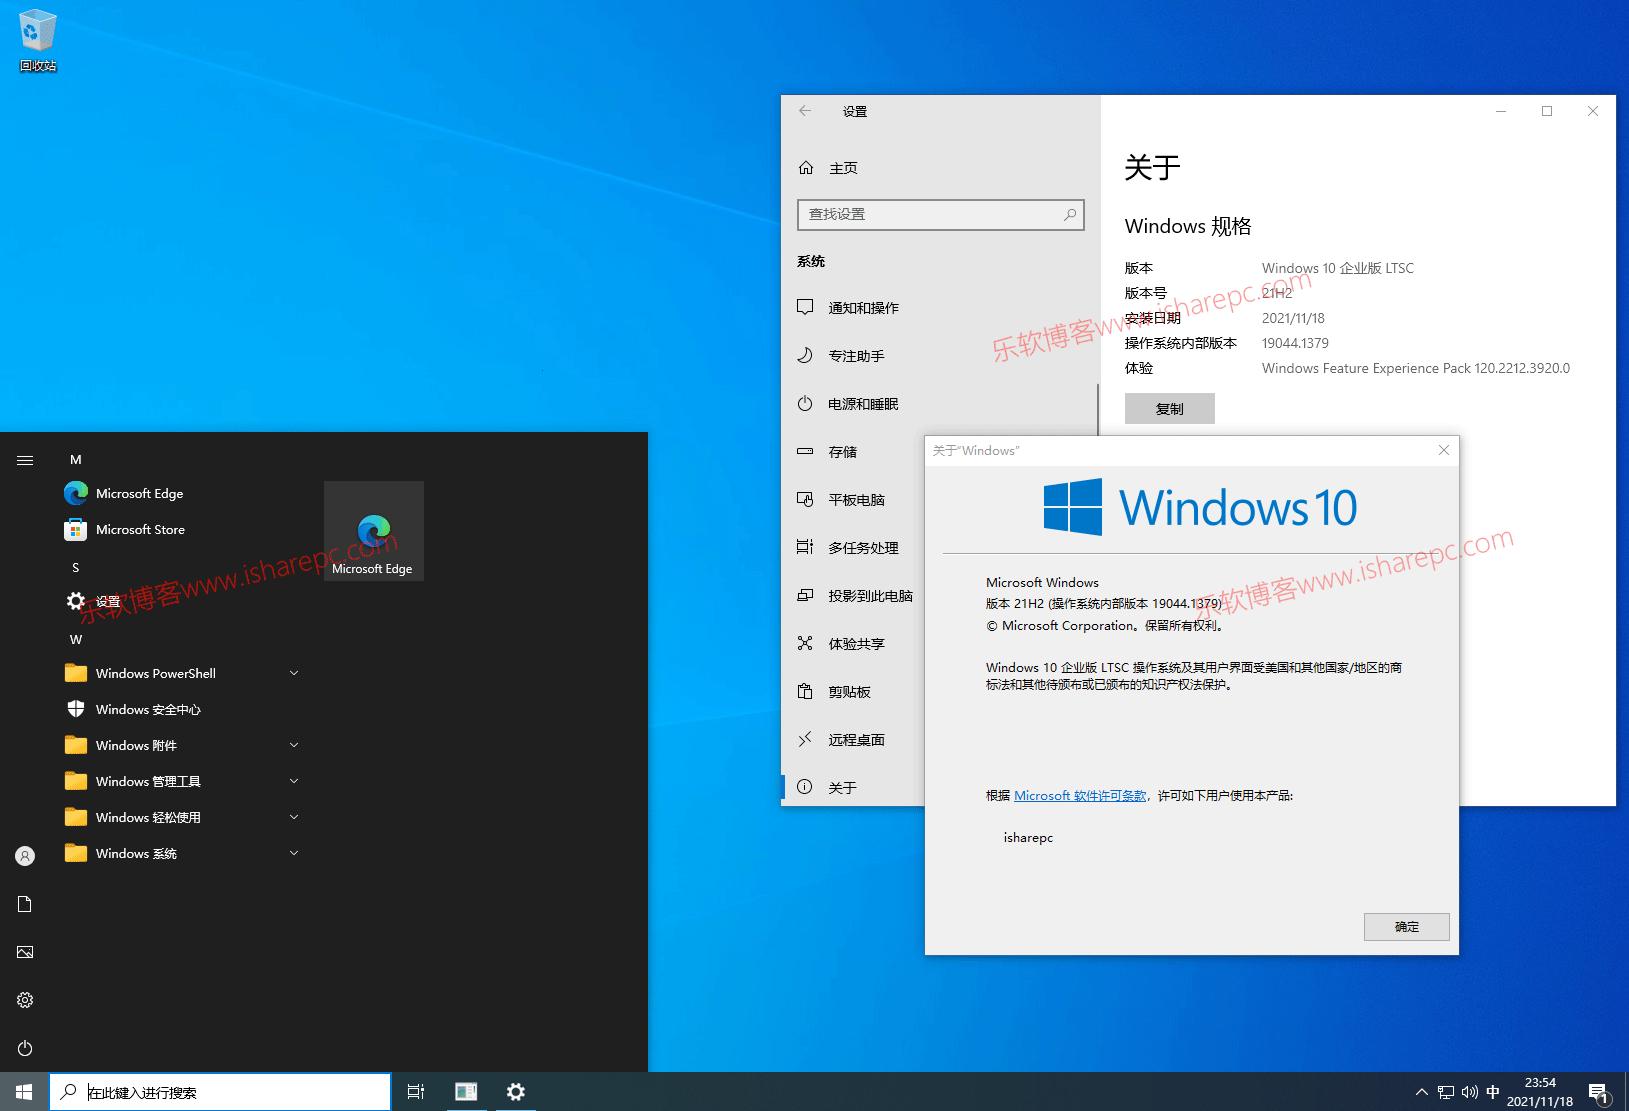Click the S letter header in app list
Image resolution: width=1629 pixels, height=1111 pixels.
[75, 568]
